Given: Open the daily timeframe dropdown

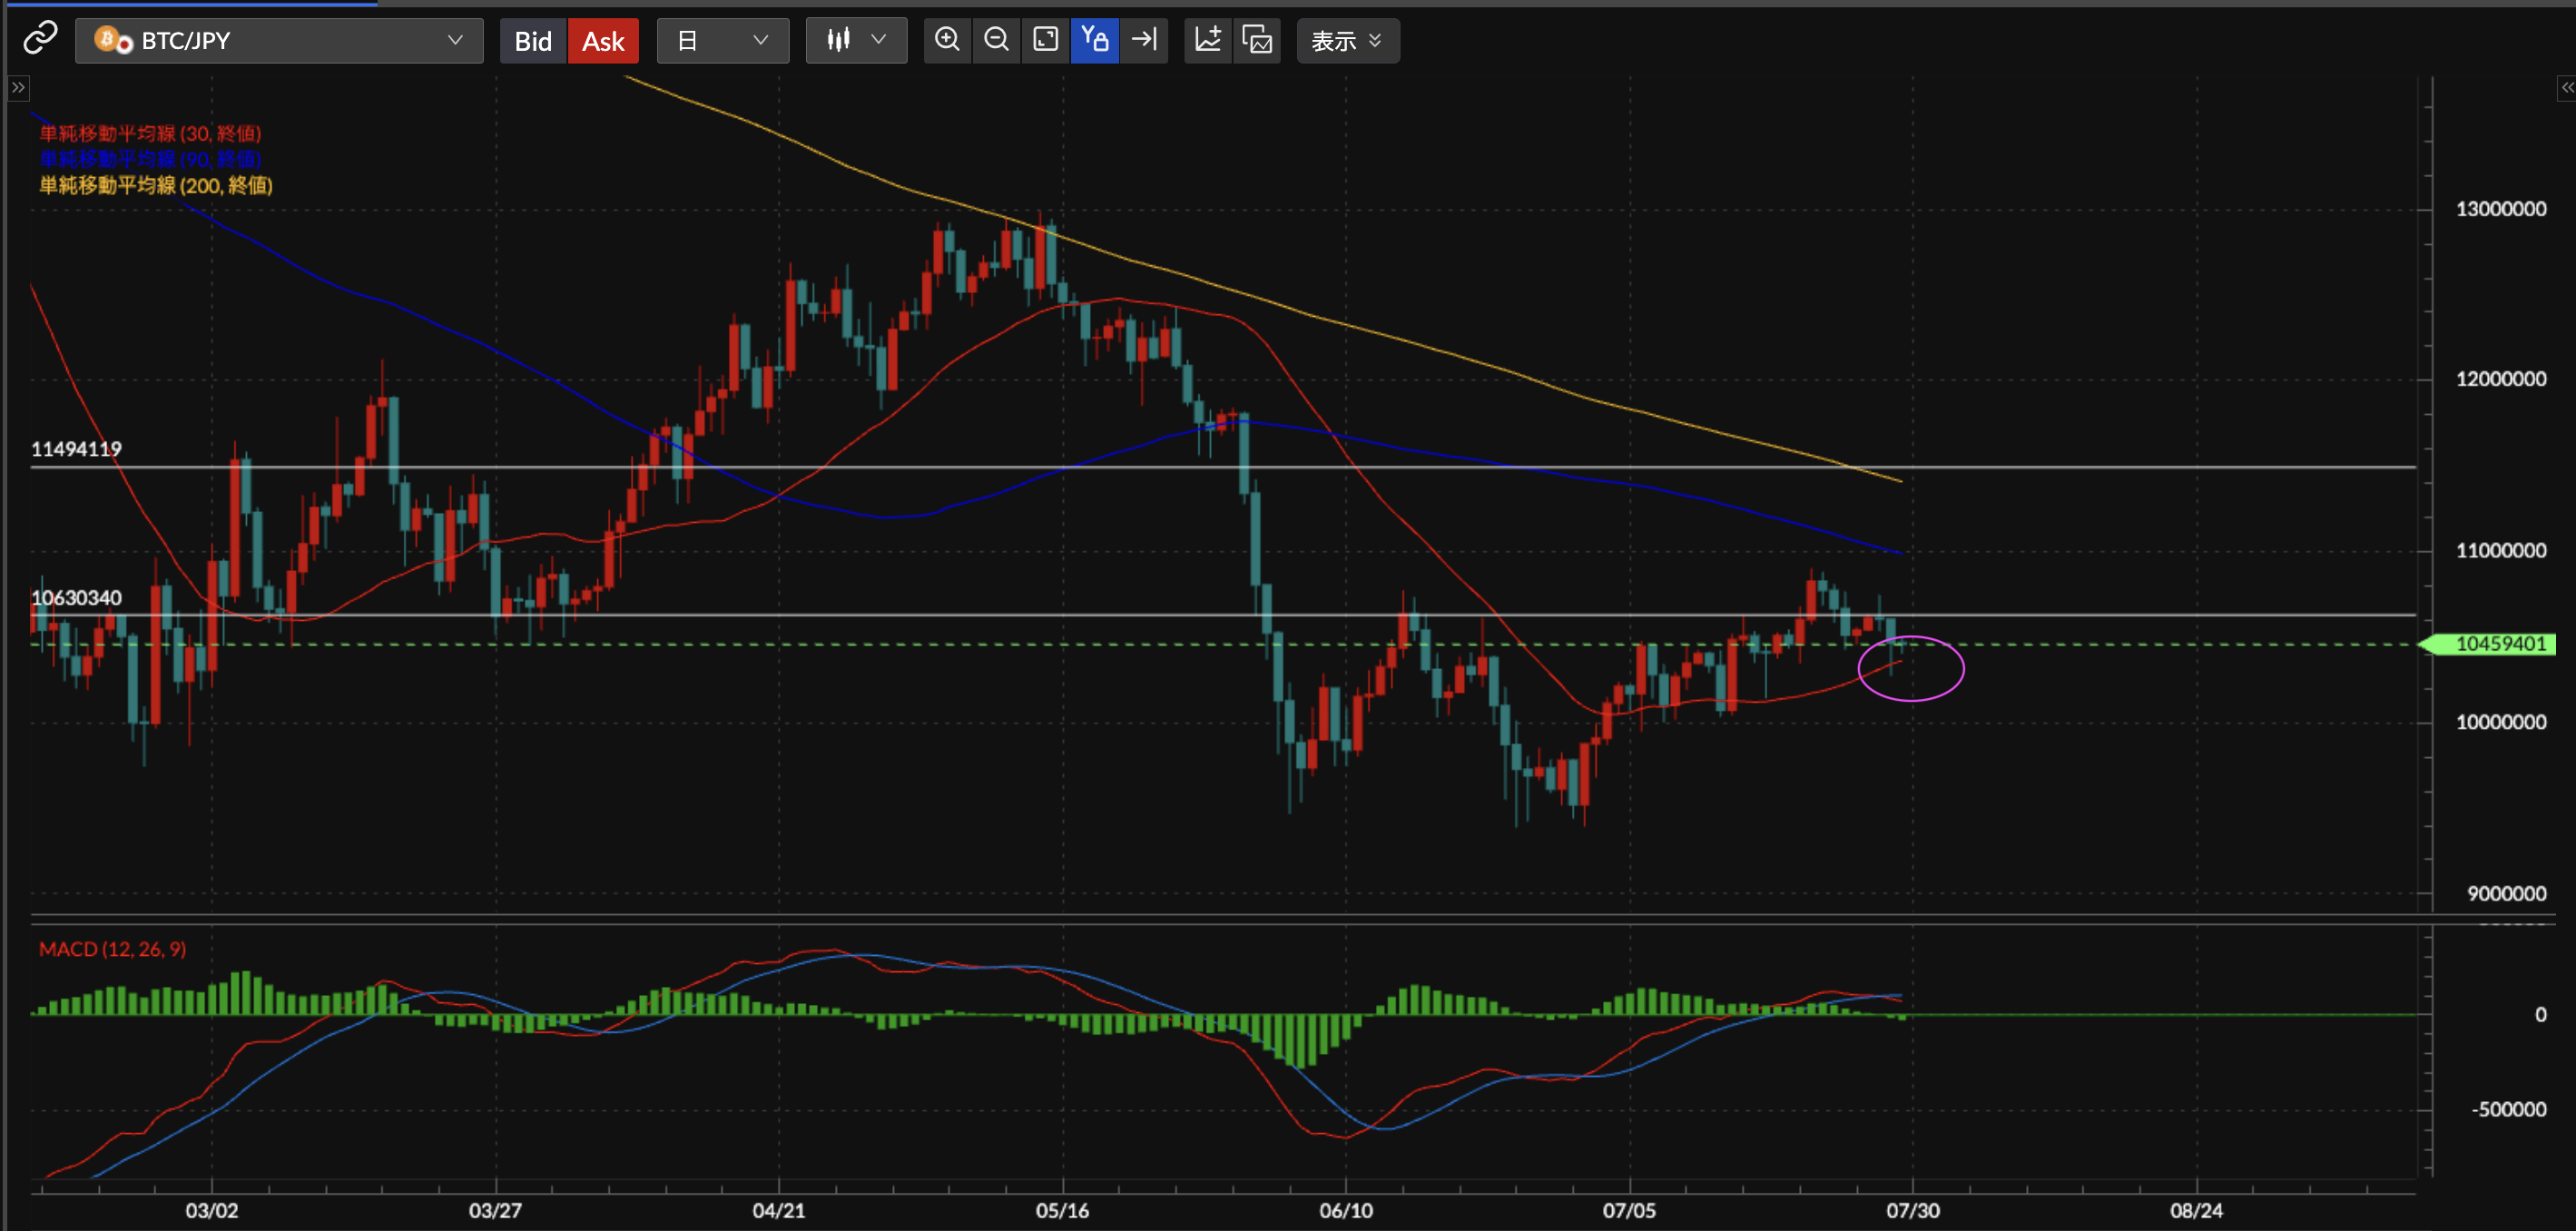Looking at the screenshot, I should tap(722, 40).
